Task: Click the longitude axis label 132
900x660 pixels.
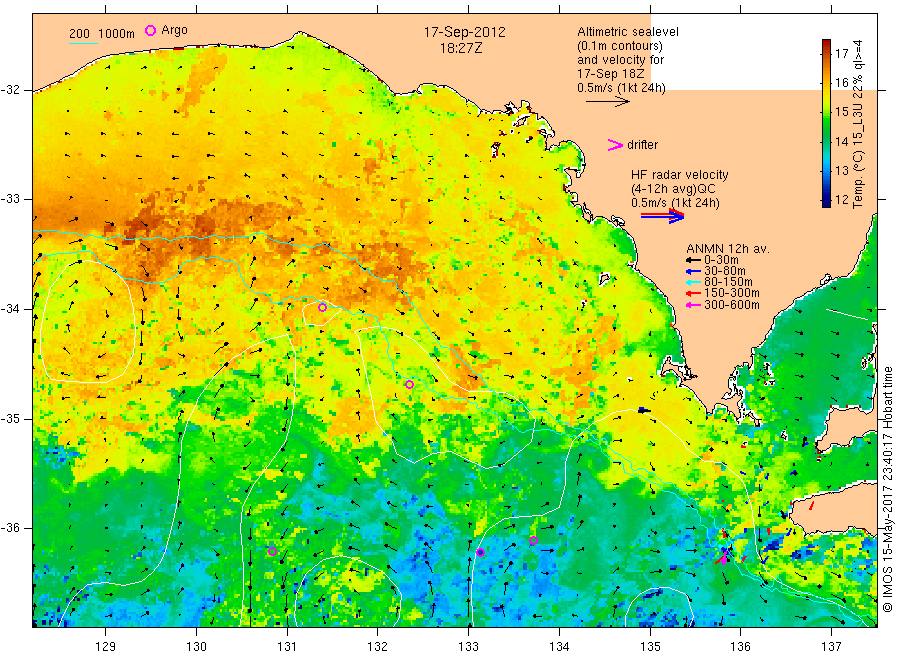Action: pos(378,647)
